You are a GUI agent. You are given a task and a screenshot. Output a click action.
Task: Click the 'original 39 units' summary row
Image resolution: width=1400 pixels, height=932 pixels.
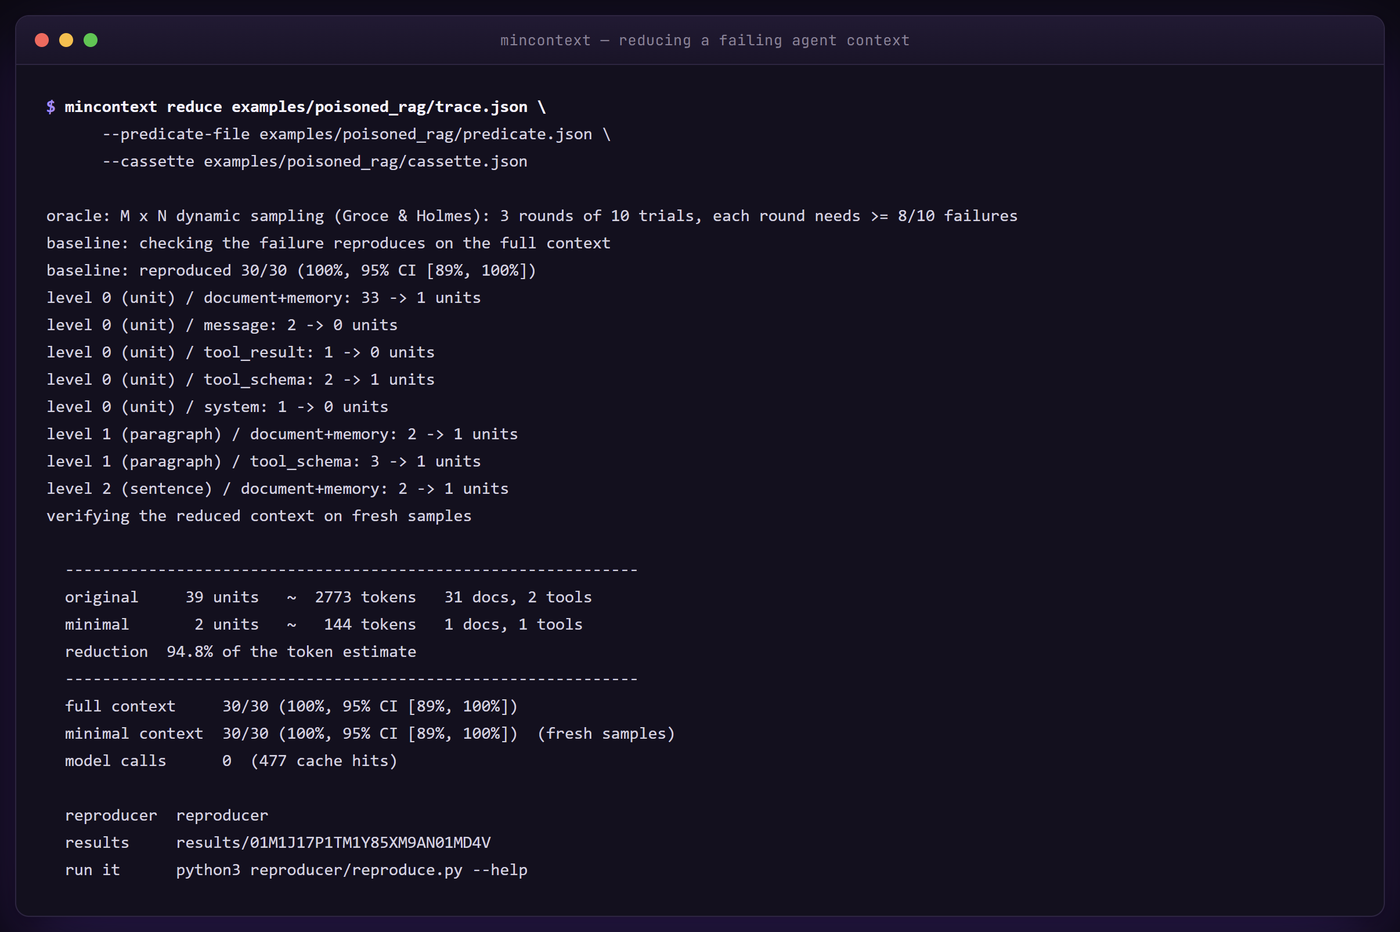coord(328,597)
